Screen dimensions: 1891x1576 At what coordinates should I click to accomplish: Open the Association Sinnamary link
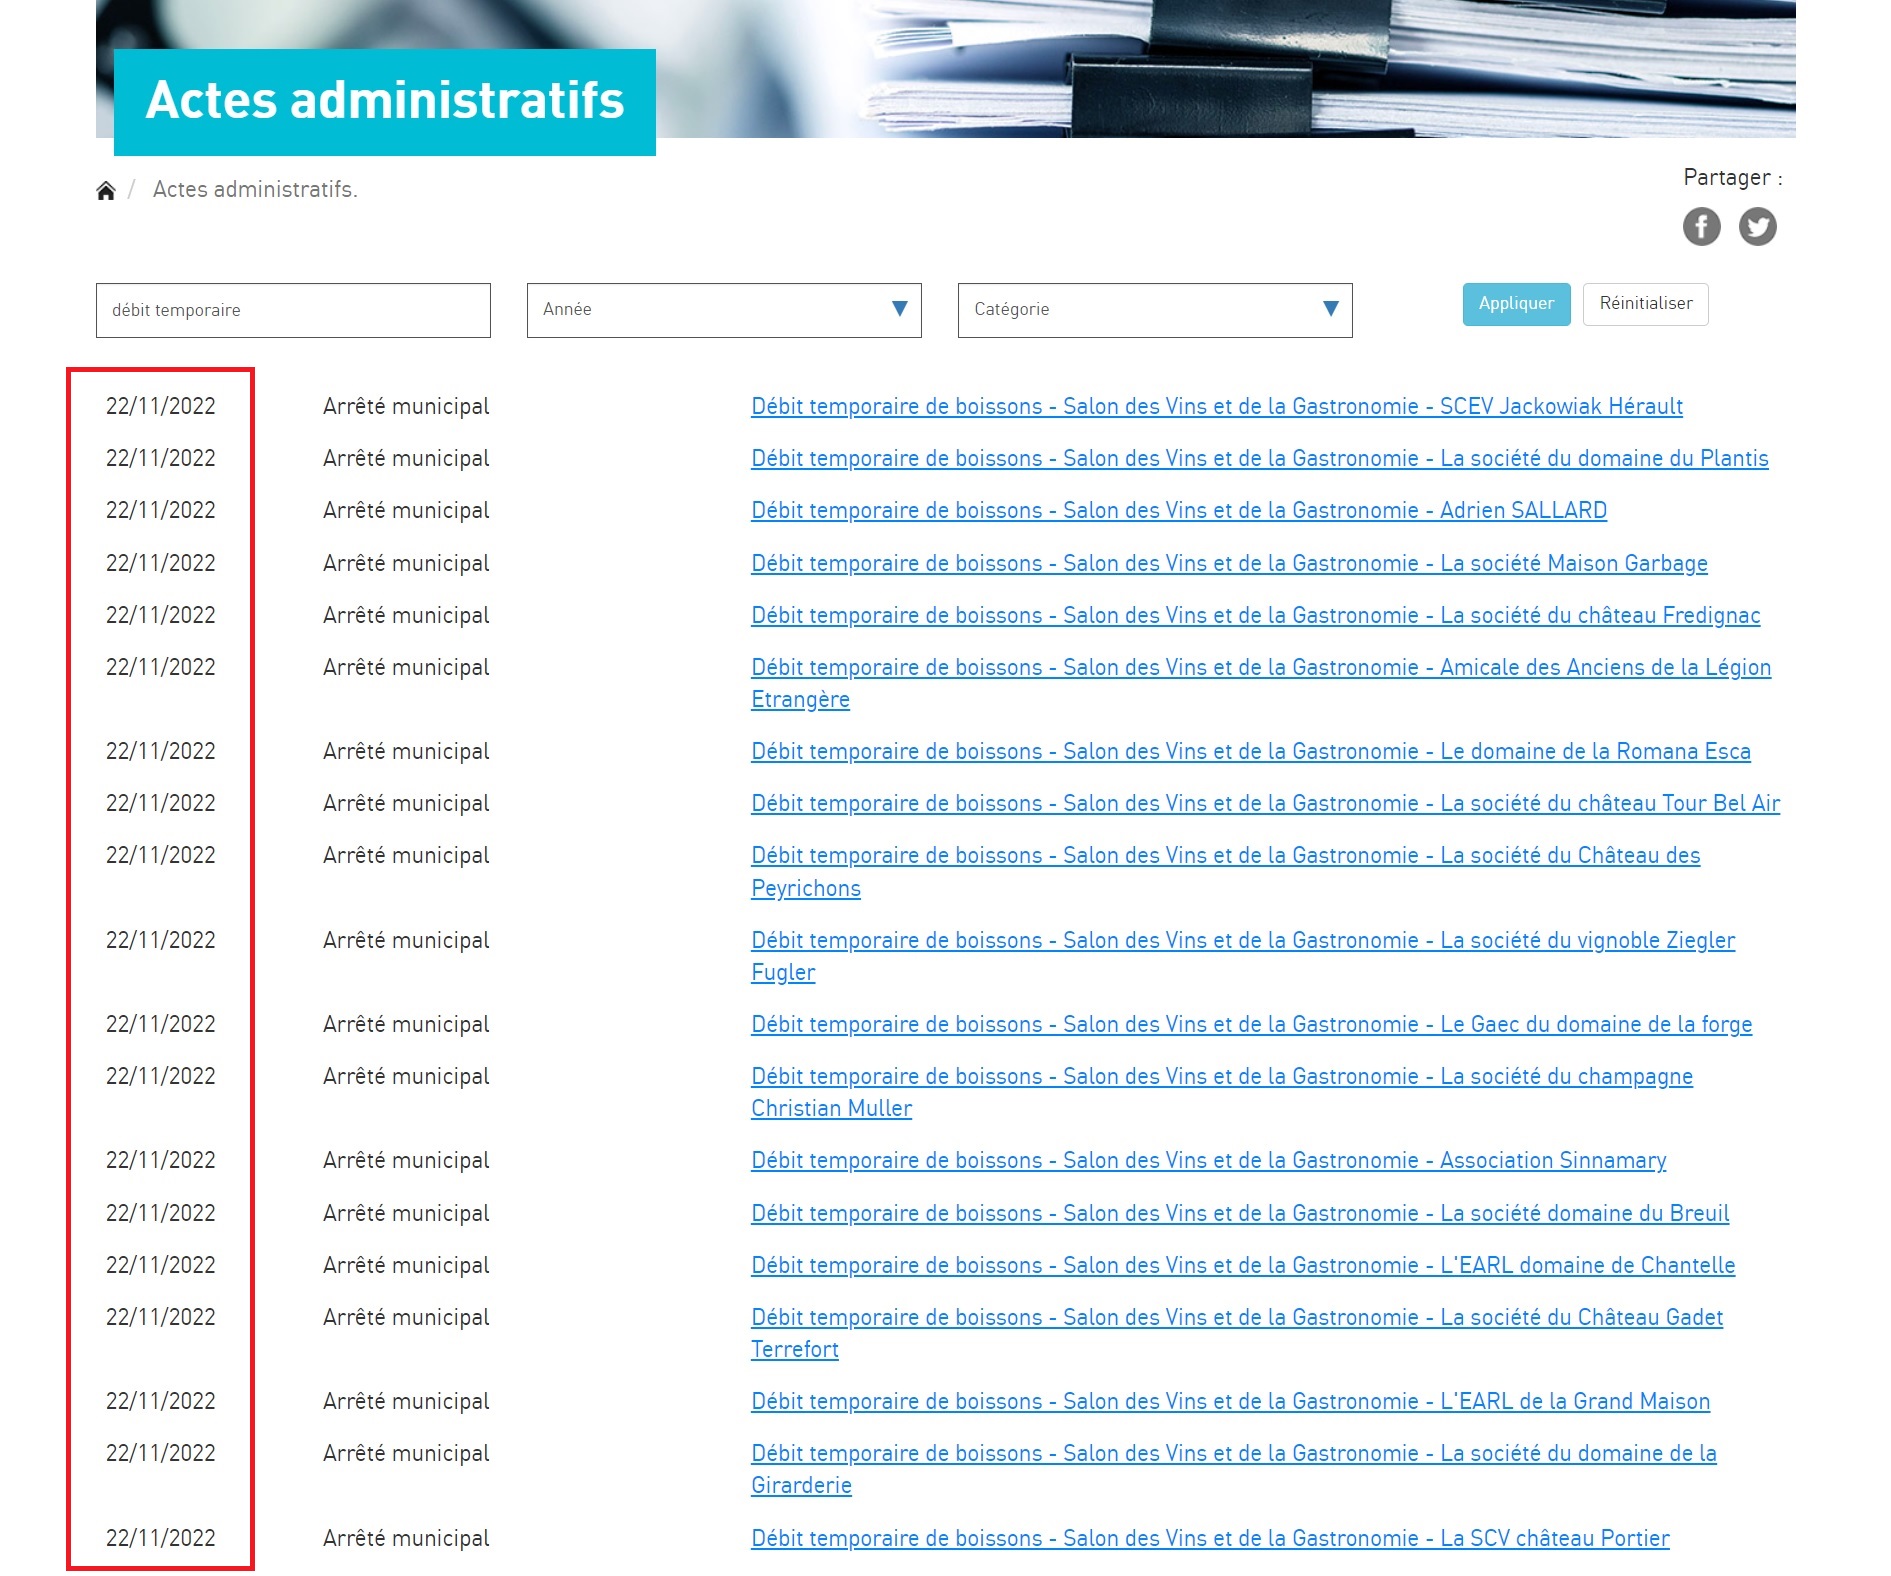click(x=1208, y=1160)
